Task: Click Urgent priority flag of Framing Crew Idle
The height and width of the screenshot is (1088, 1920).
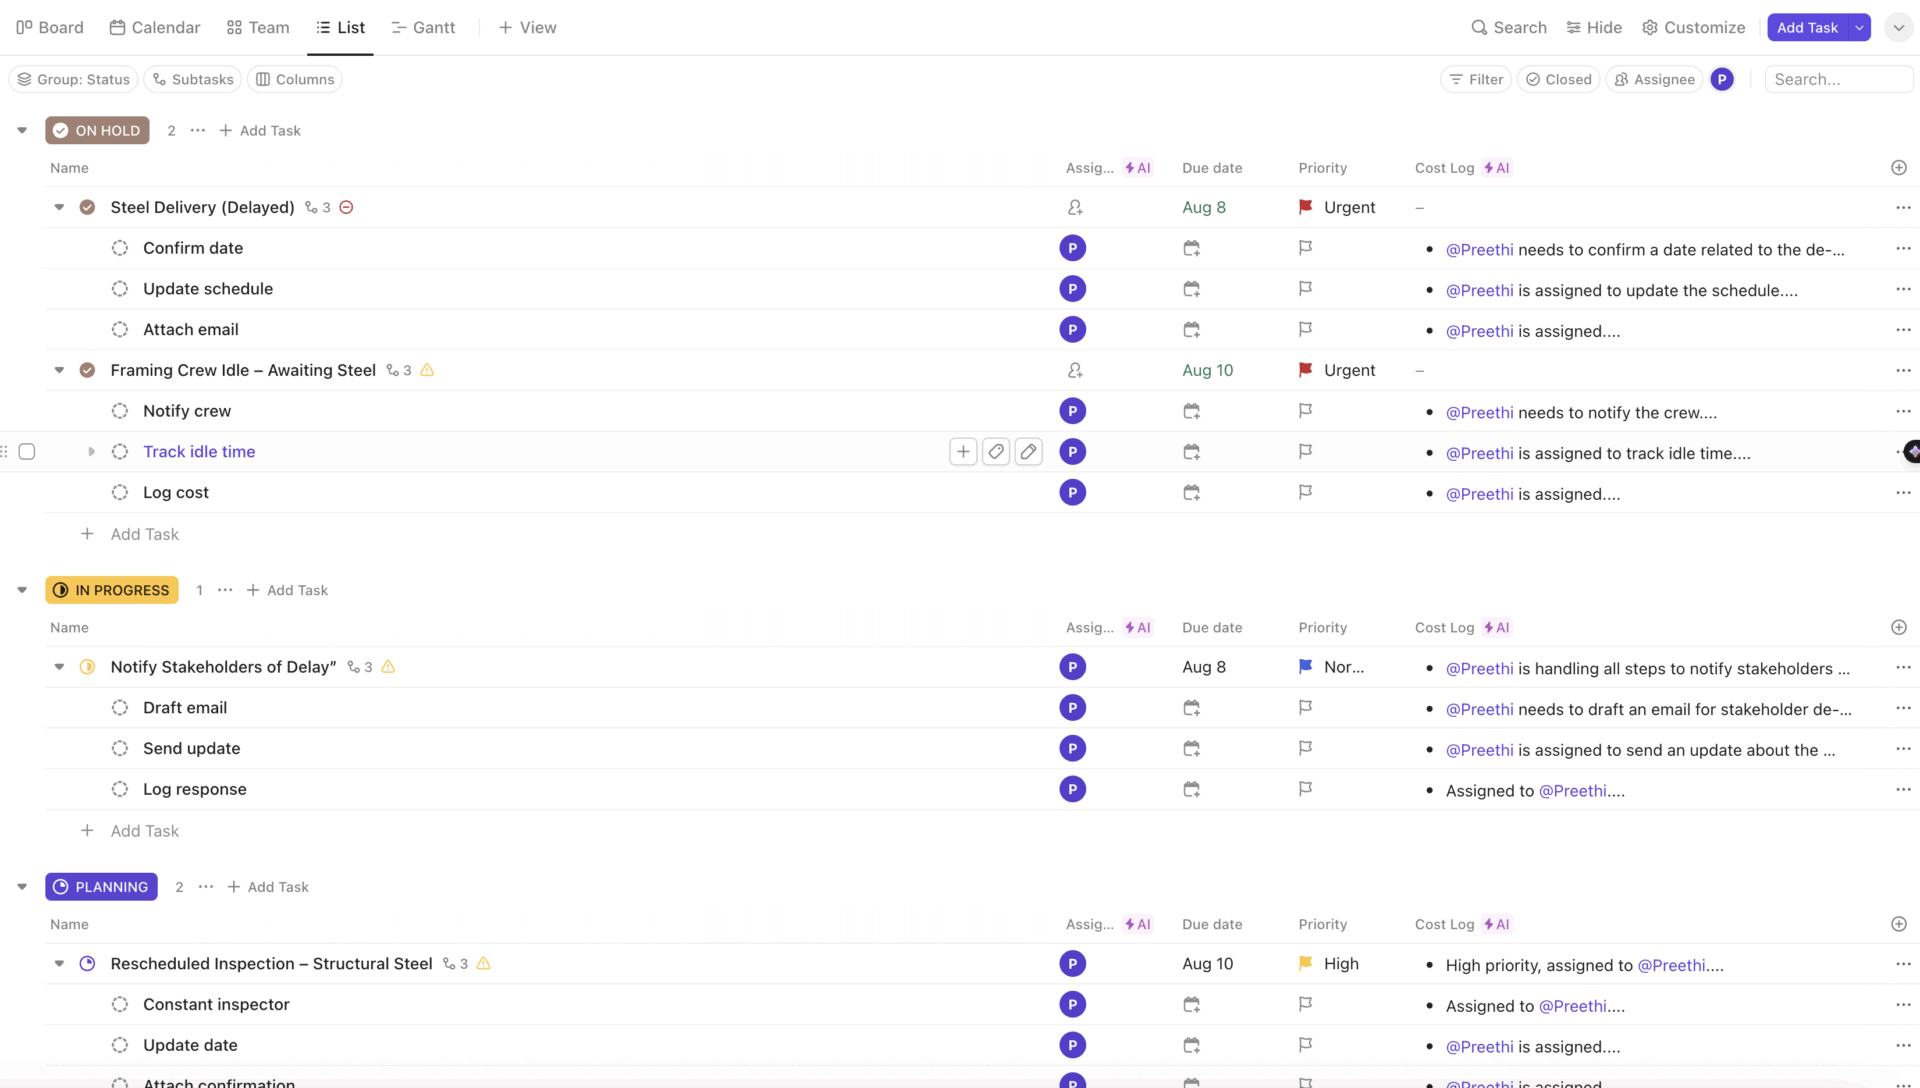Action: [1305, 370]
